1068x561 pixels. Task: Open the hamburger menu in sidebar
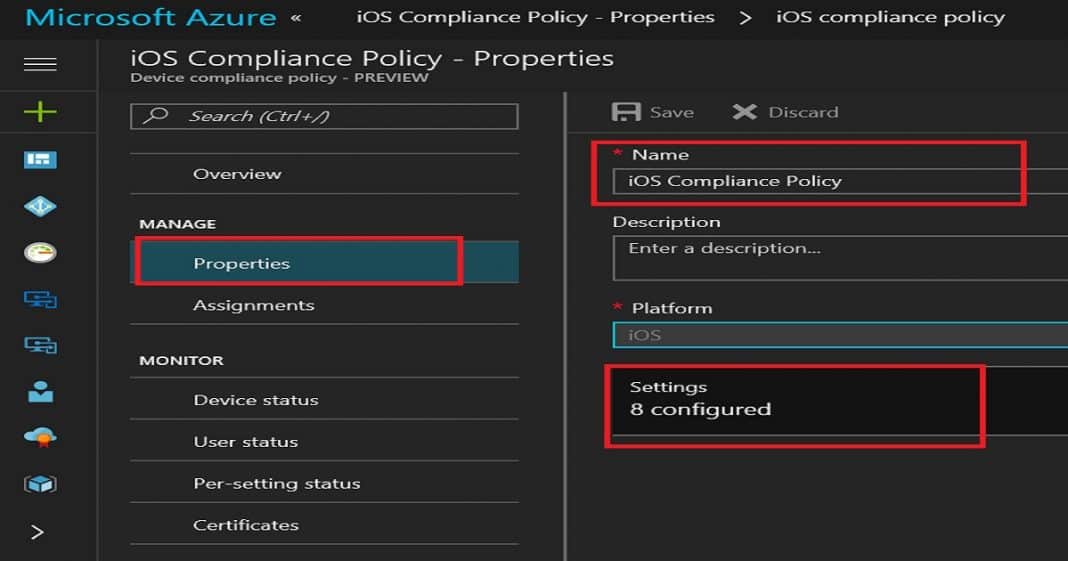pyautogui.click(x=40, y=64)
